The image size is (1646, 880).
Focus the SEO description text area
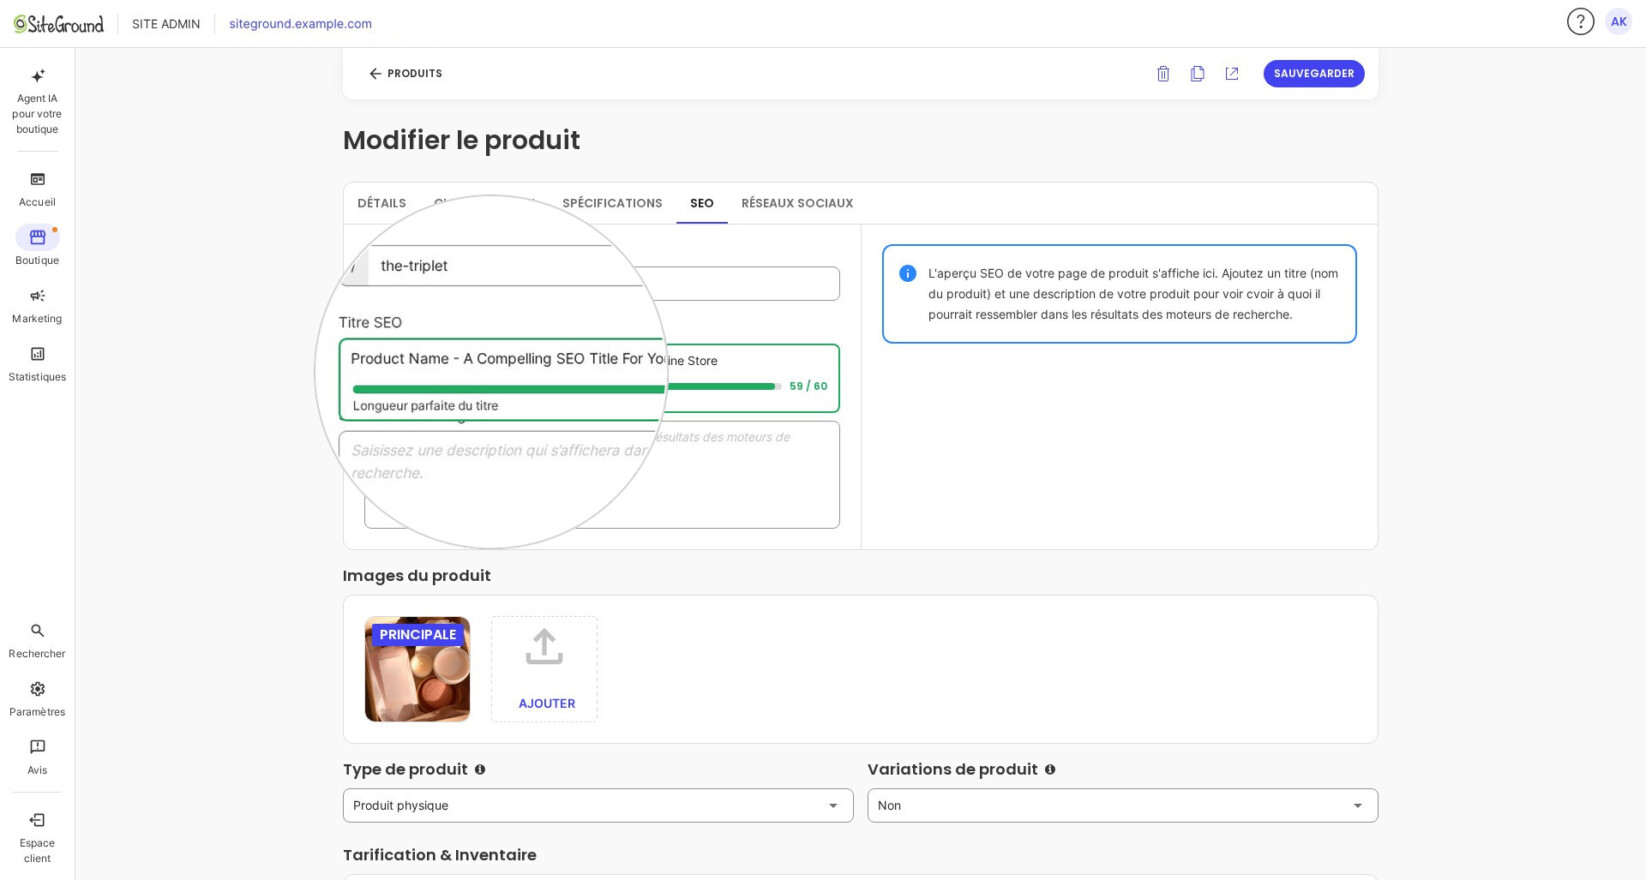tap(602, 475)
